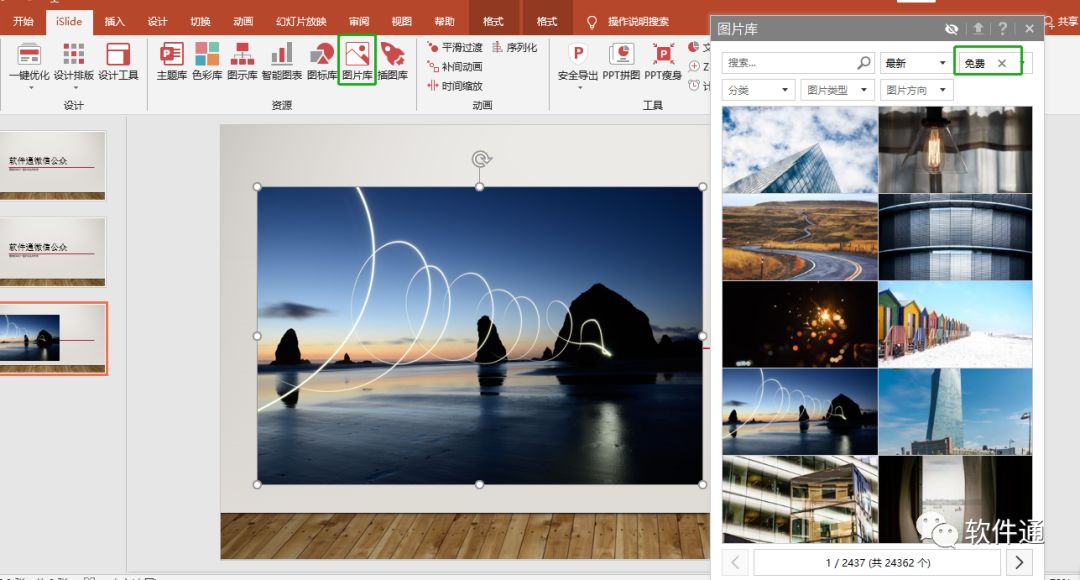Viewport: 1080px width, 580px height.
Task: Switch to the 插入 ribbon tab
Action: (115, 21)
